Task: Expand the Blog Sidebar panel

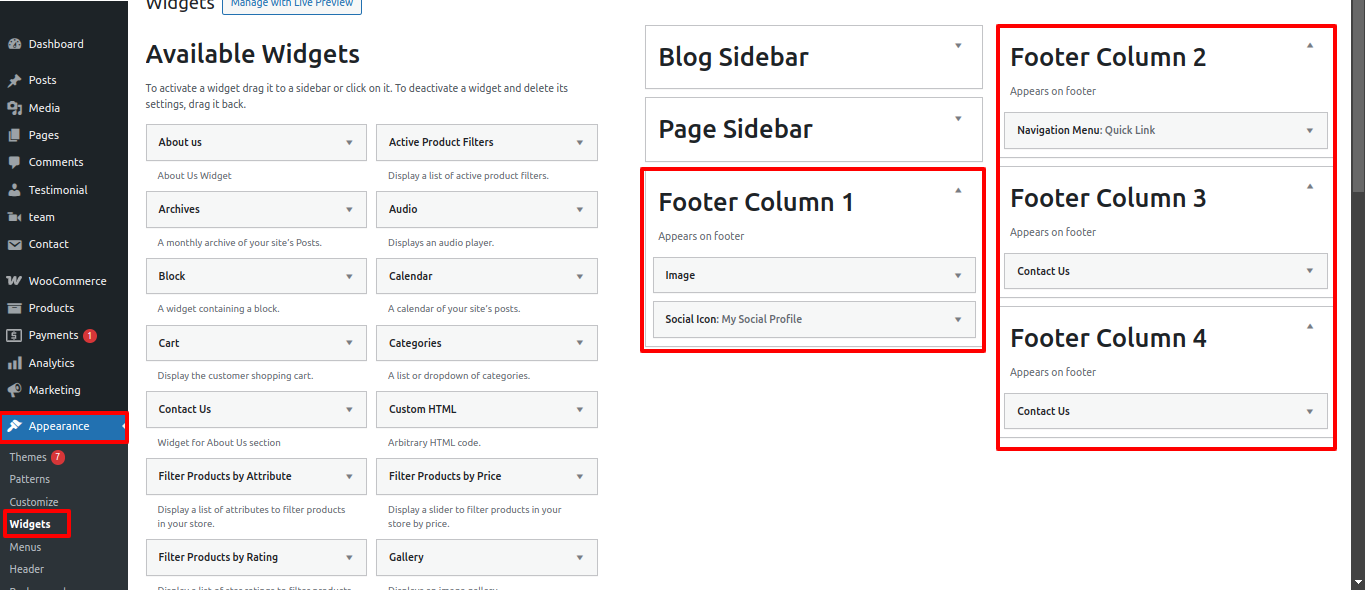Action: [x=958, y=46]
